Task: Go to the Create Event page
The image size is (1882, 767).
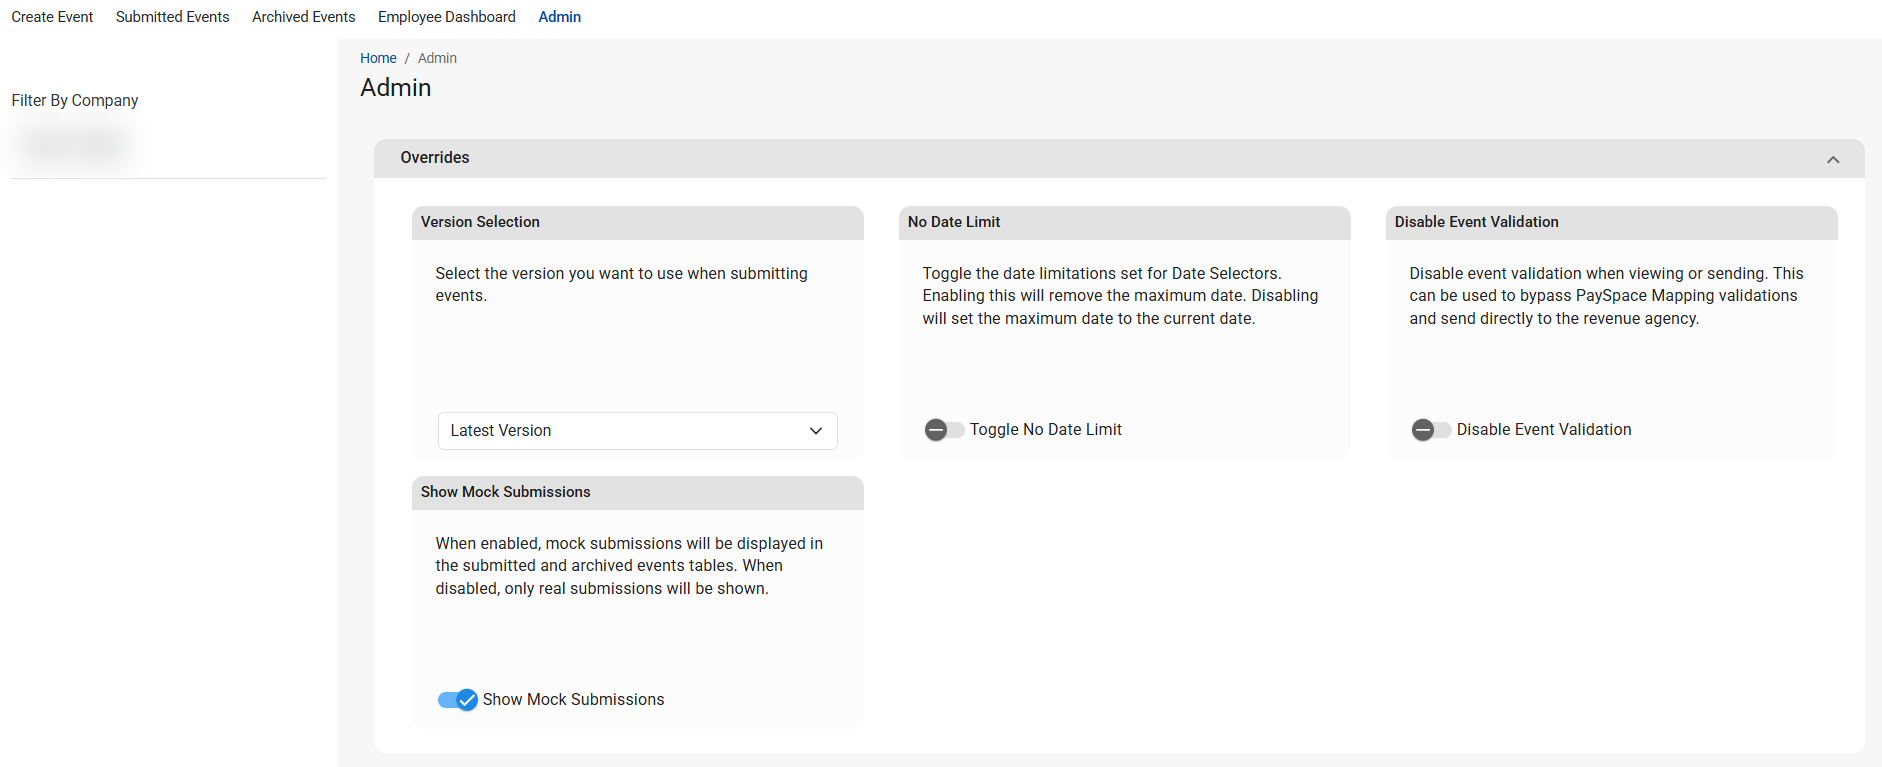Action: pyautogui.click(x=52, y=17)
